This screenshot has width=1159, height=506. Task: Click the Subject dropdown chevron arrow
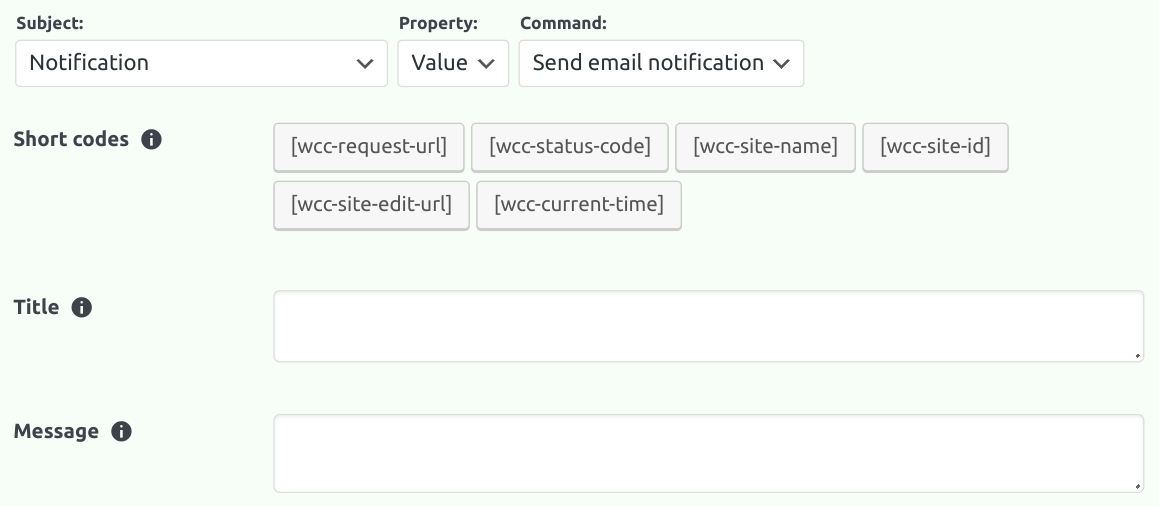365,64
